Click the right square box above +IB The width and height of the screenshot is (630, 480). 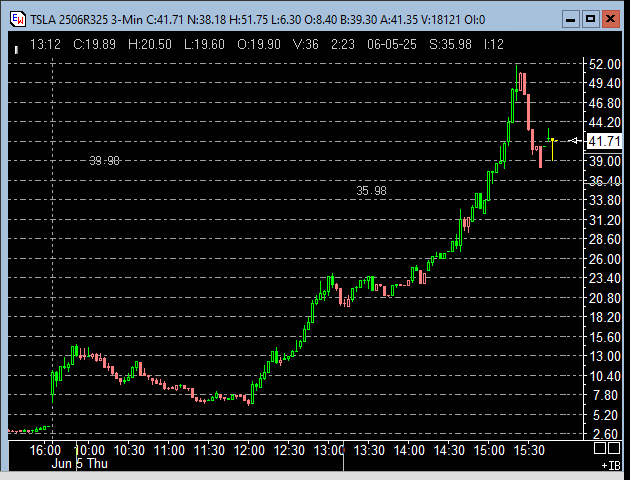tap(614, 448)
